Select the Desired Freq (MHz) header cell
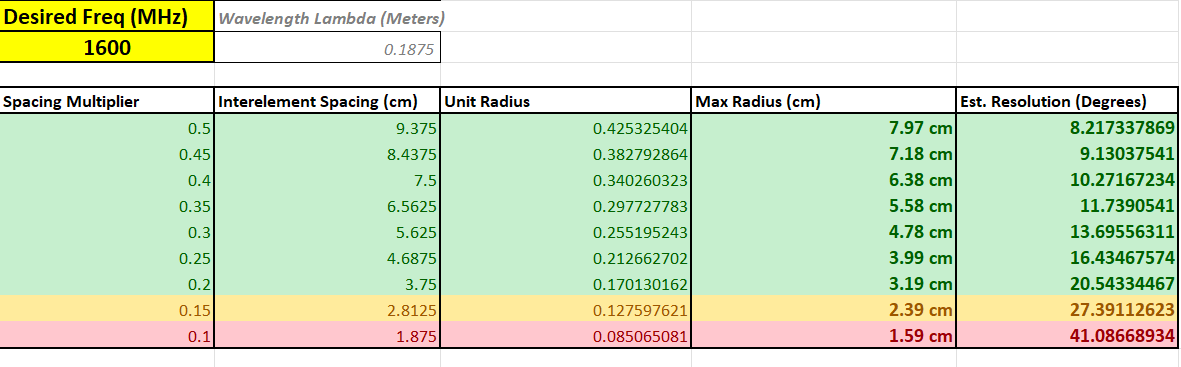The image size is (1181, 367). click(x=107, y=17)
